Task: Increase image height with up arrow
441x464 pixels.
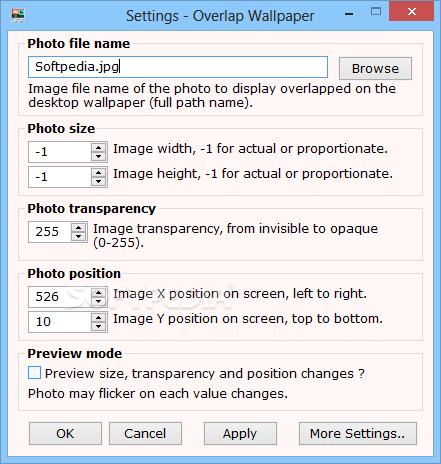Action: point(98,173)
